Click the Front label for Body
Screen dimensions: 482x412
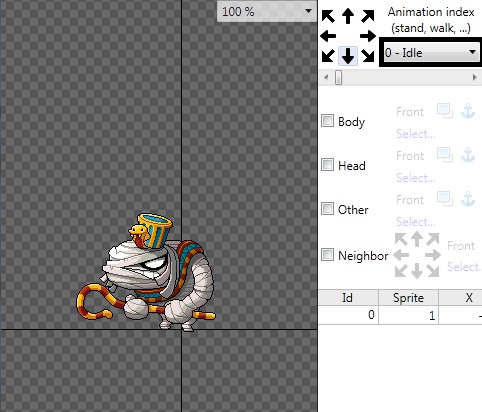(x=410, y=112)
